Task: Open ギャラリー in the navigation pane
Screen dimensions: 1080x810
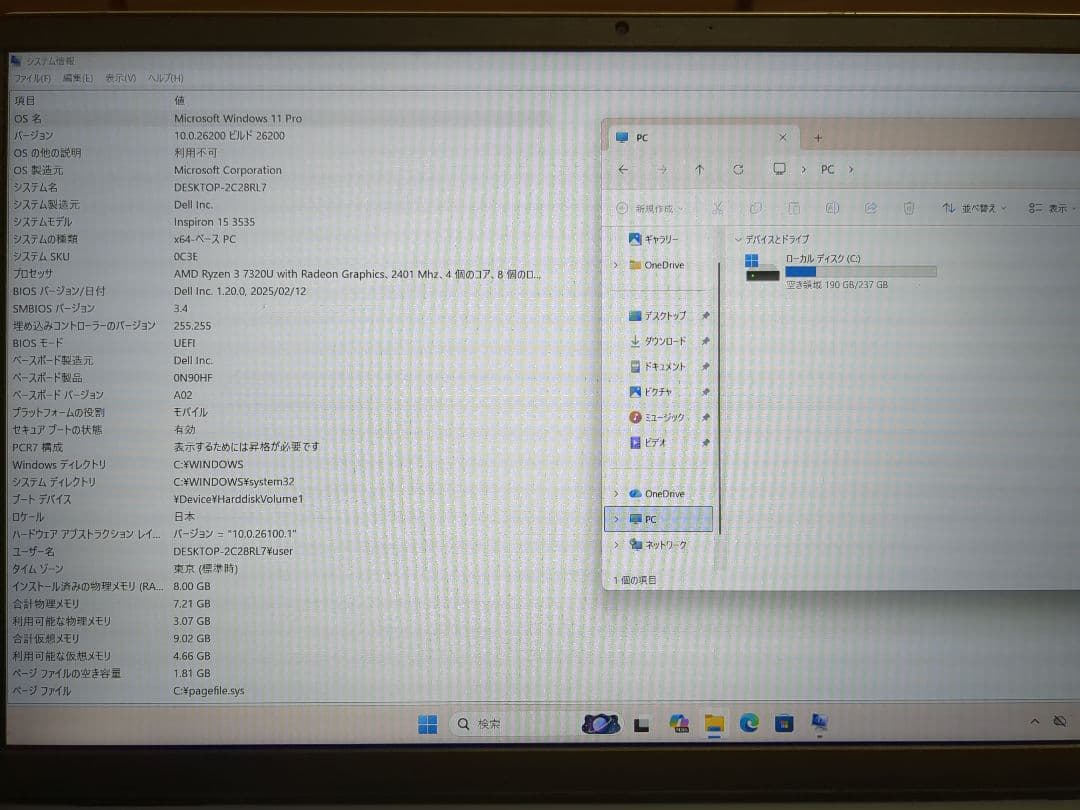Action: [653, 239]
